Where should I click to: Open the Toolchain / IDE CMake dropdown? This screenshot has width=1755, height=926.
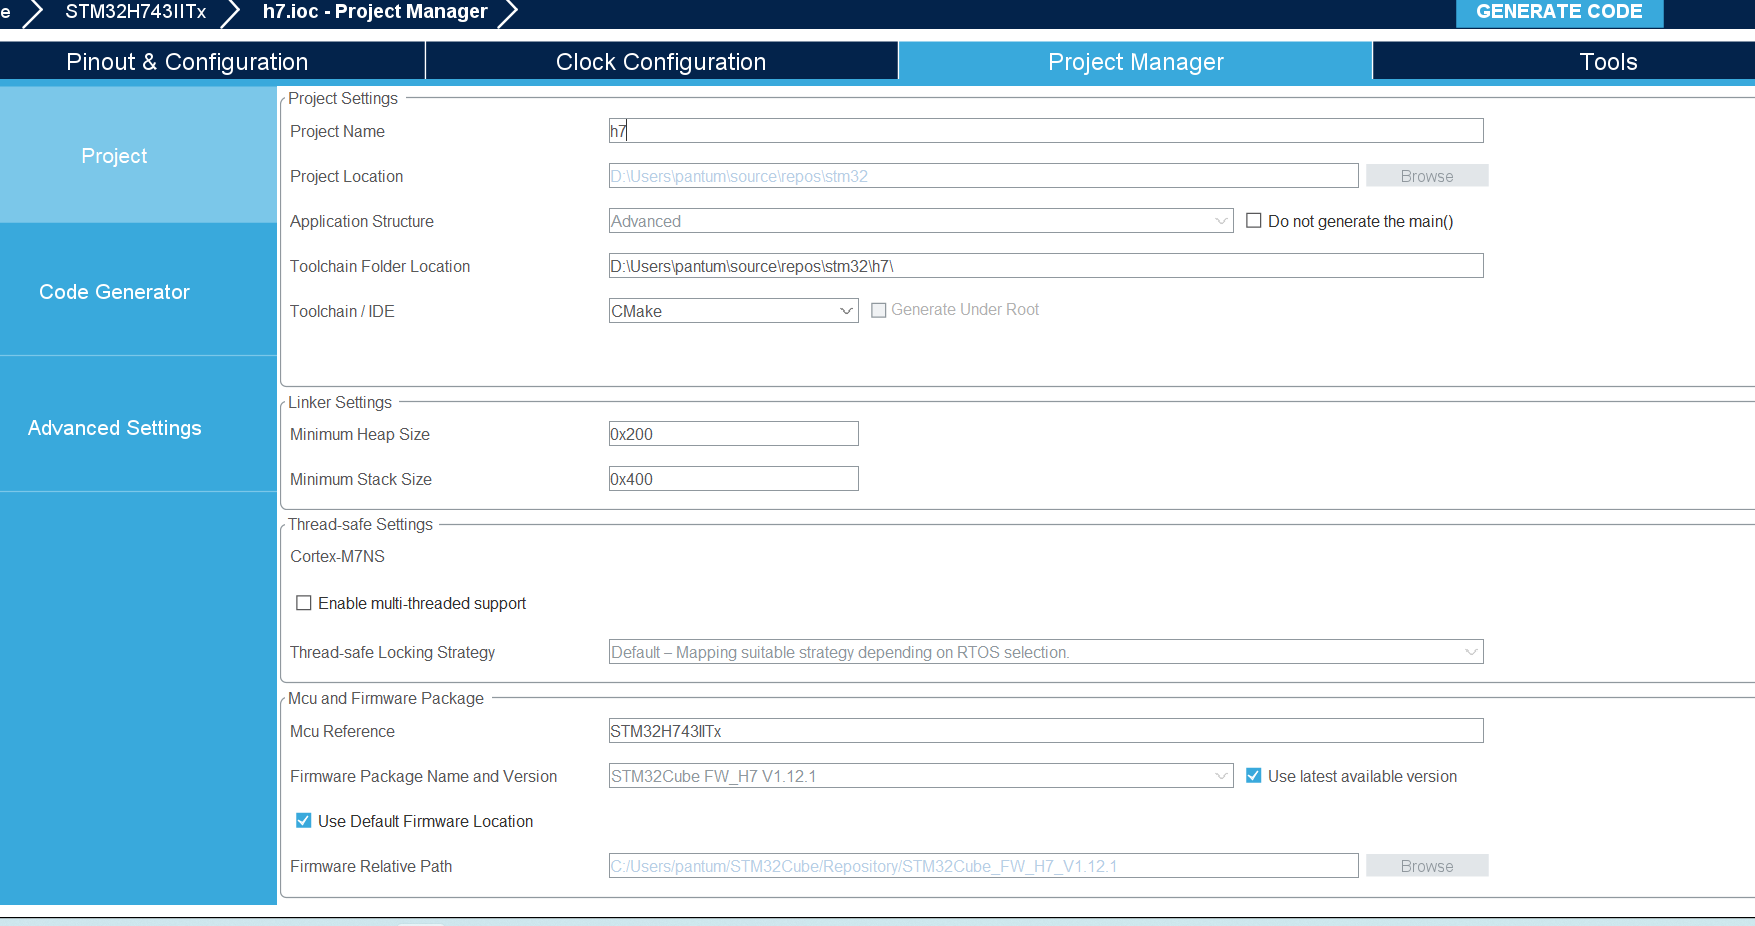(x=733, y=311)
